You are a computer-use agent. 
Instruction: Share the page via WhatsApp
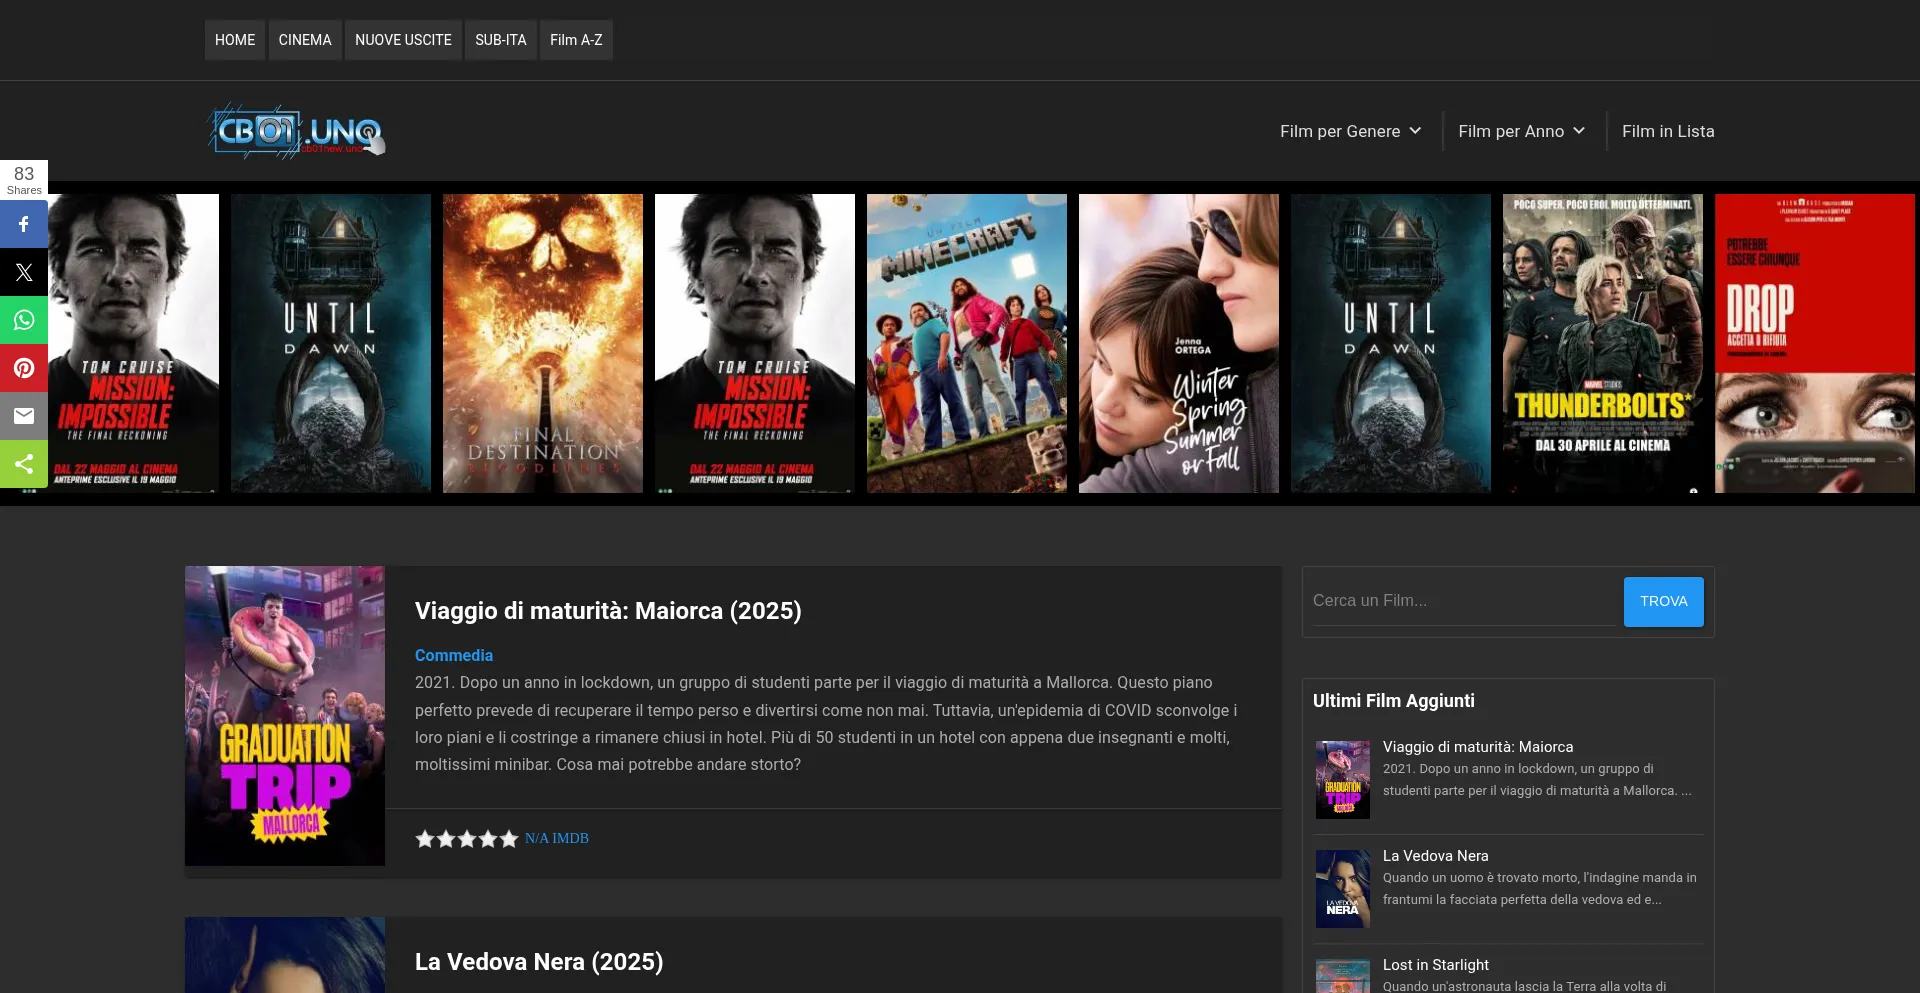[x=24, y=320]
